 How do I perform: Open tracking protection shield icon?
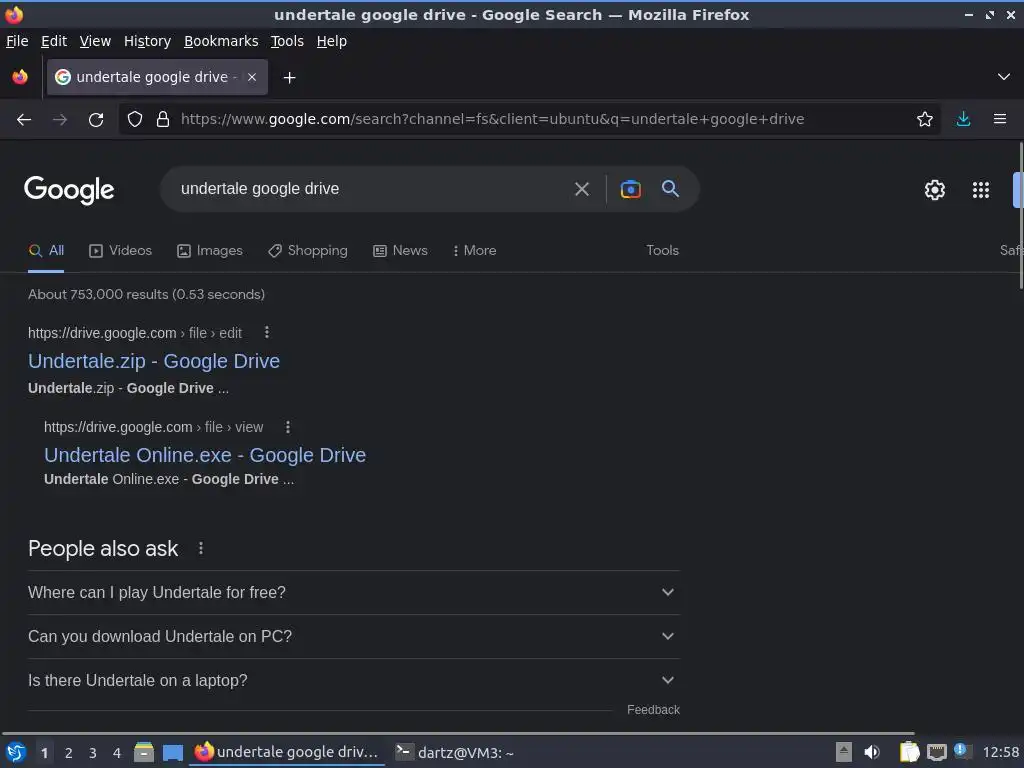click(x=135, y=120)
